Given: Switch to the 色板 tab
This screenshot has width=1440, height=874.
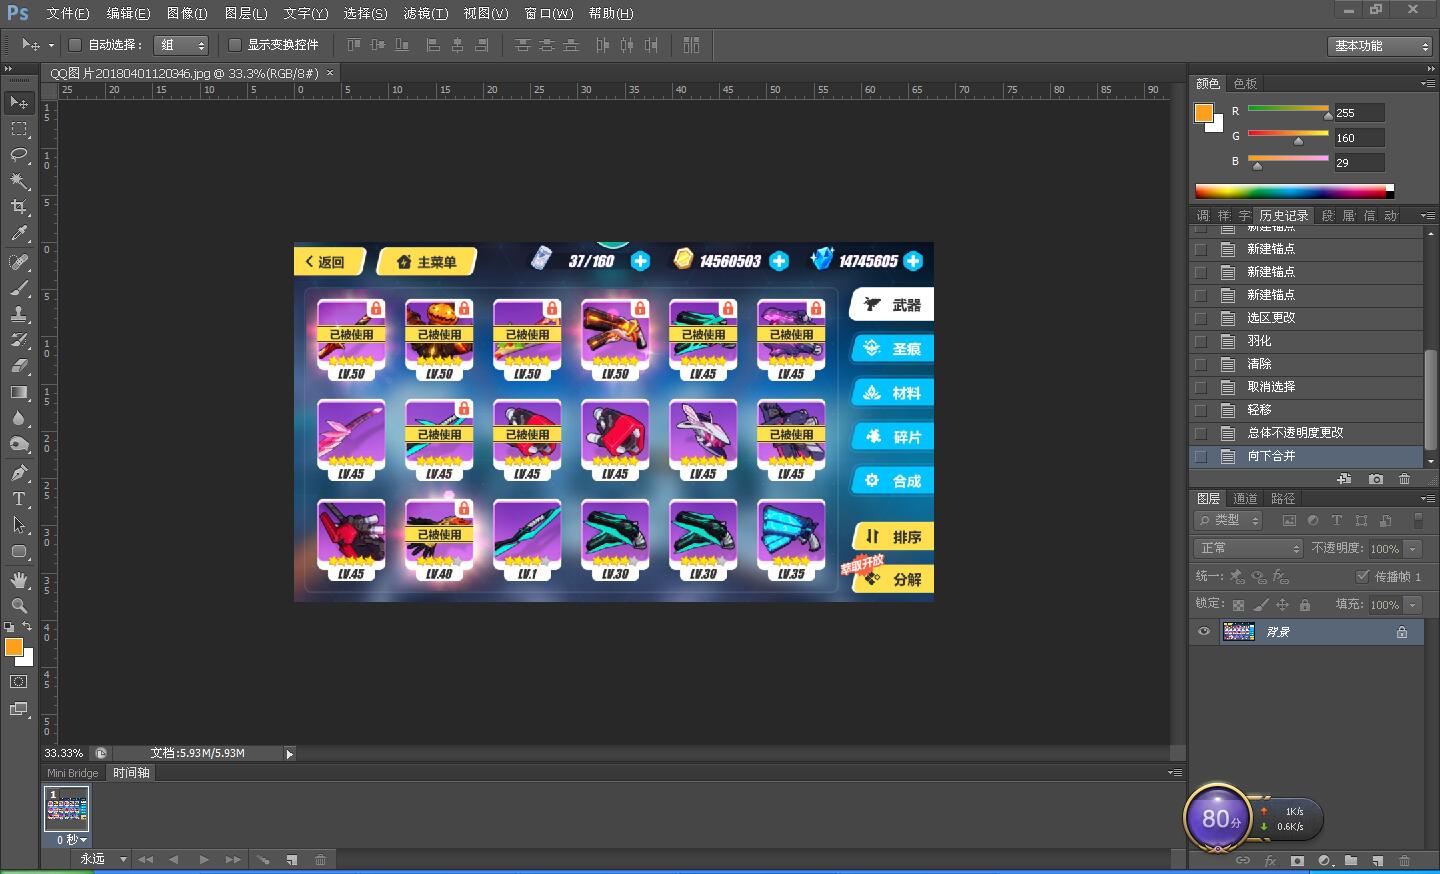Looking at the screenshot, I should (x=1245, y=83).
